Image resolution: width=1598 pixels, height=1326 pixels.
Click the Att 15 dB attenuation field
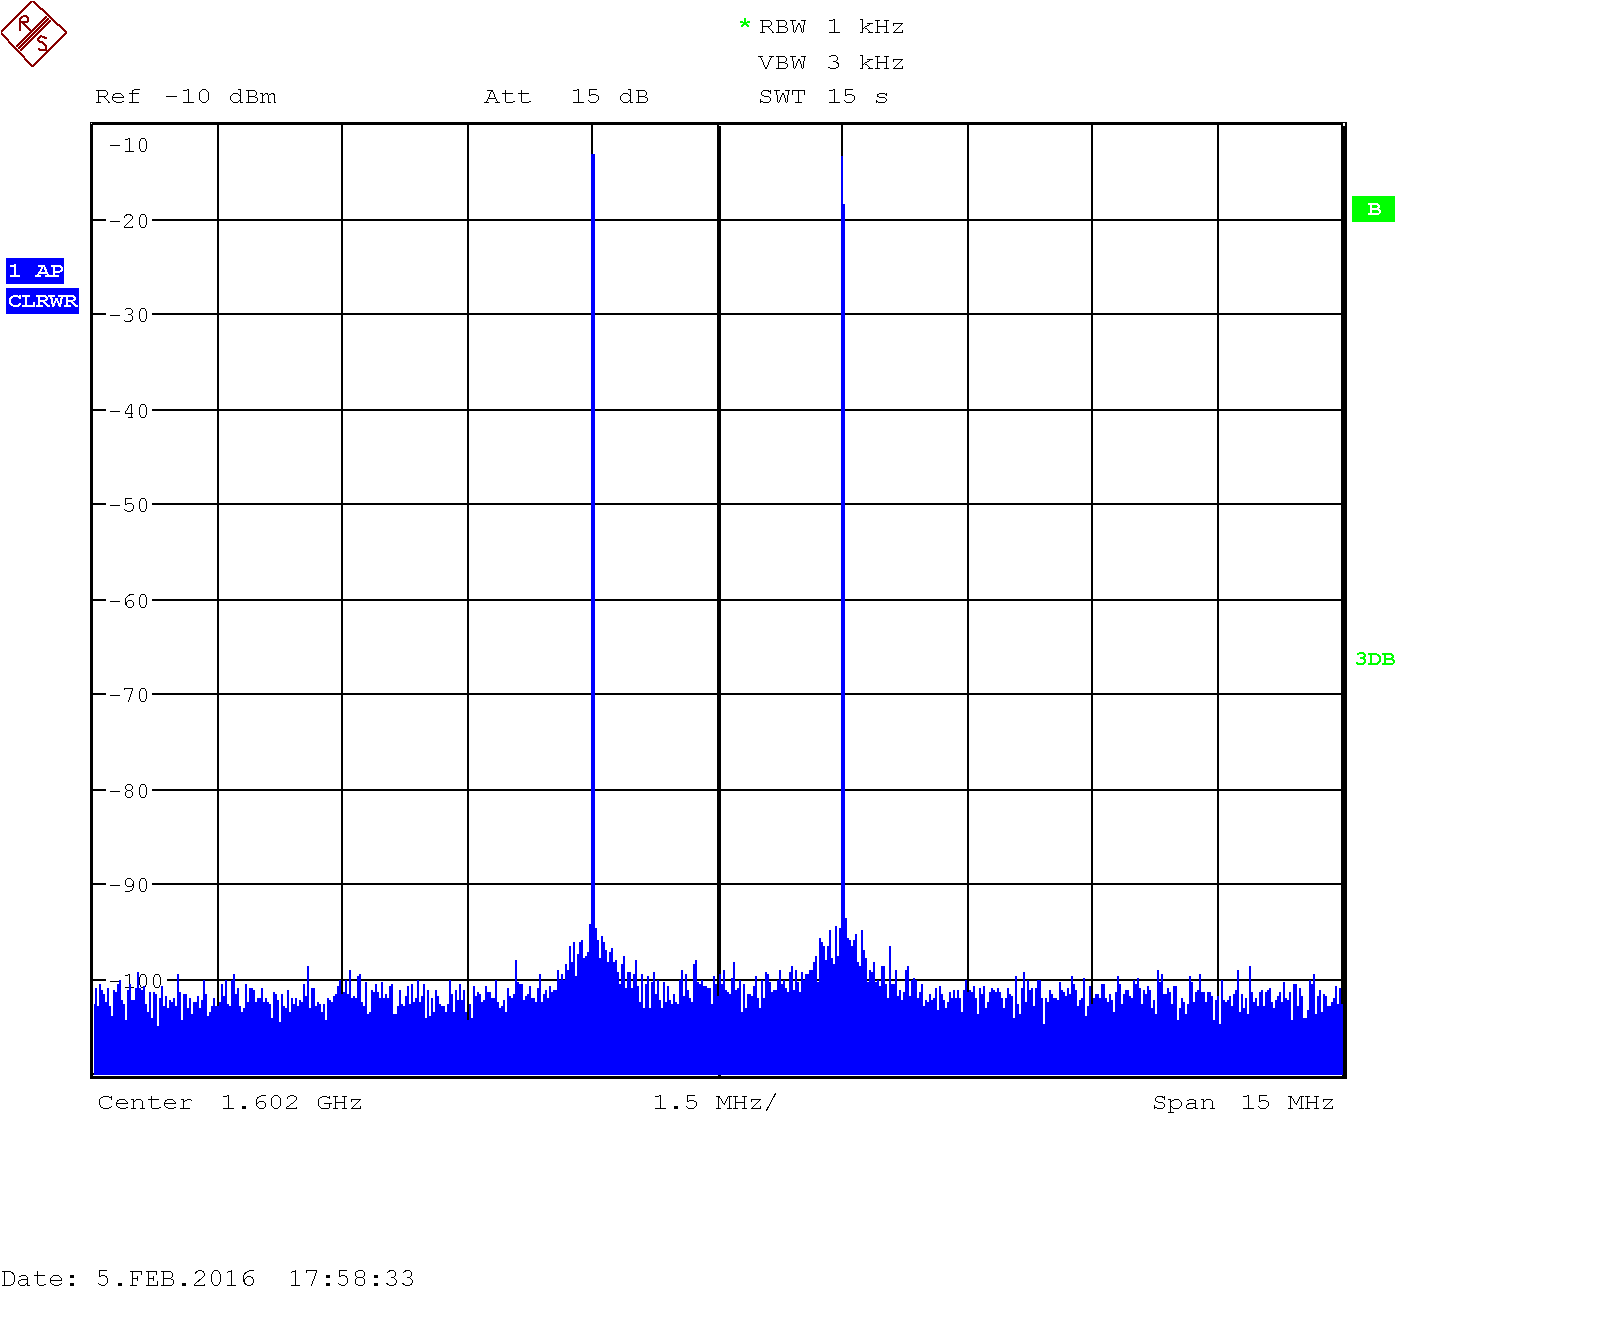click(566, 97)
